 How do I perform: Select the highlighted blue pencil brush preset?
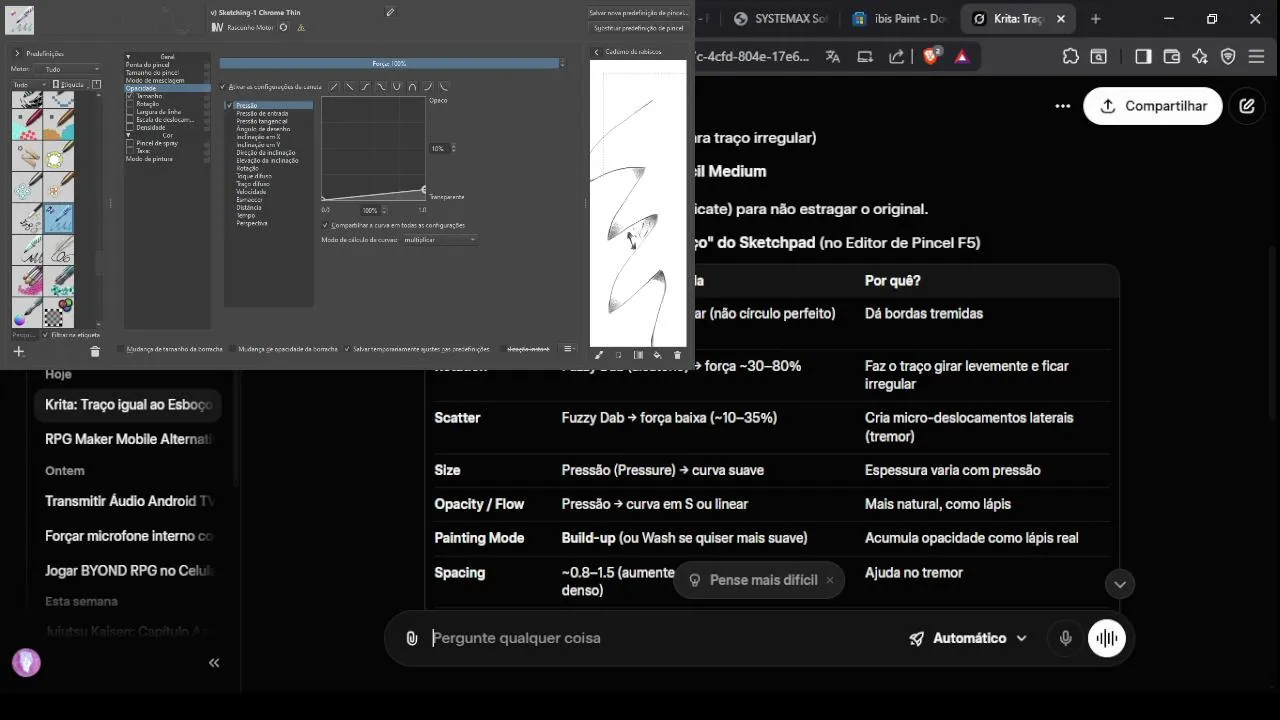point(58,218)
